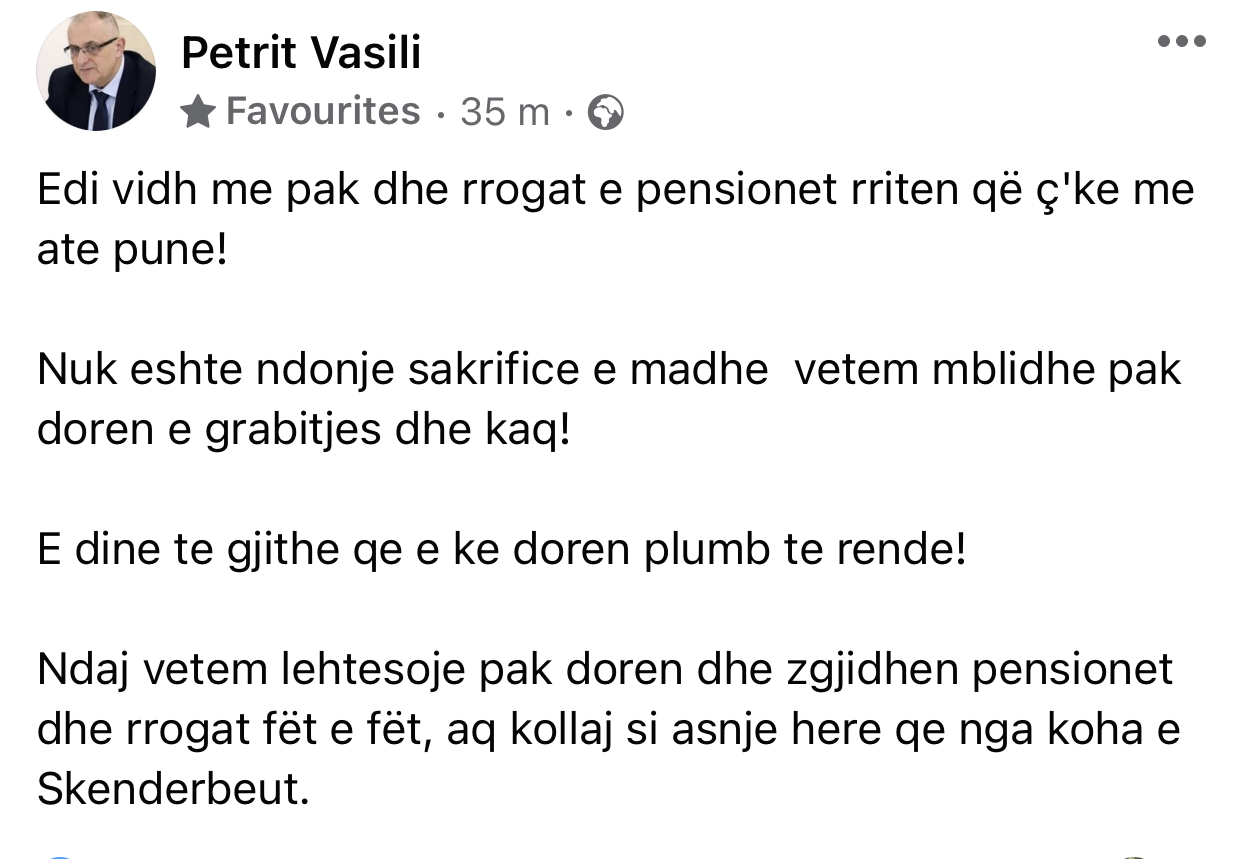
Task: Click the word "Skenderbeut." in the post
Action: point(171,790)
